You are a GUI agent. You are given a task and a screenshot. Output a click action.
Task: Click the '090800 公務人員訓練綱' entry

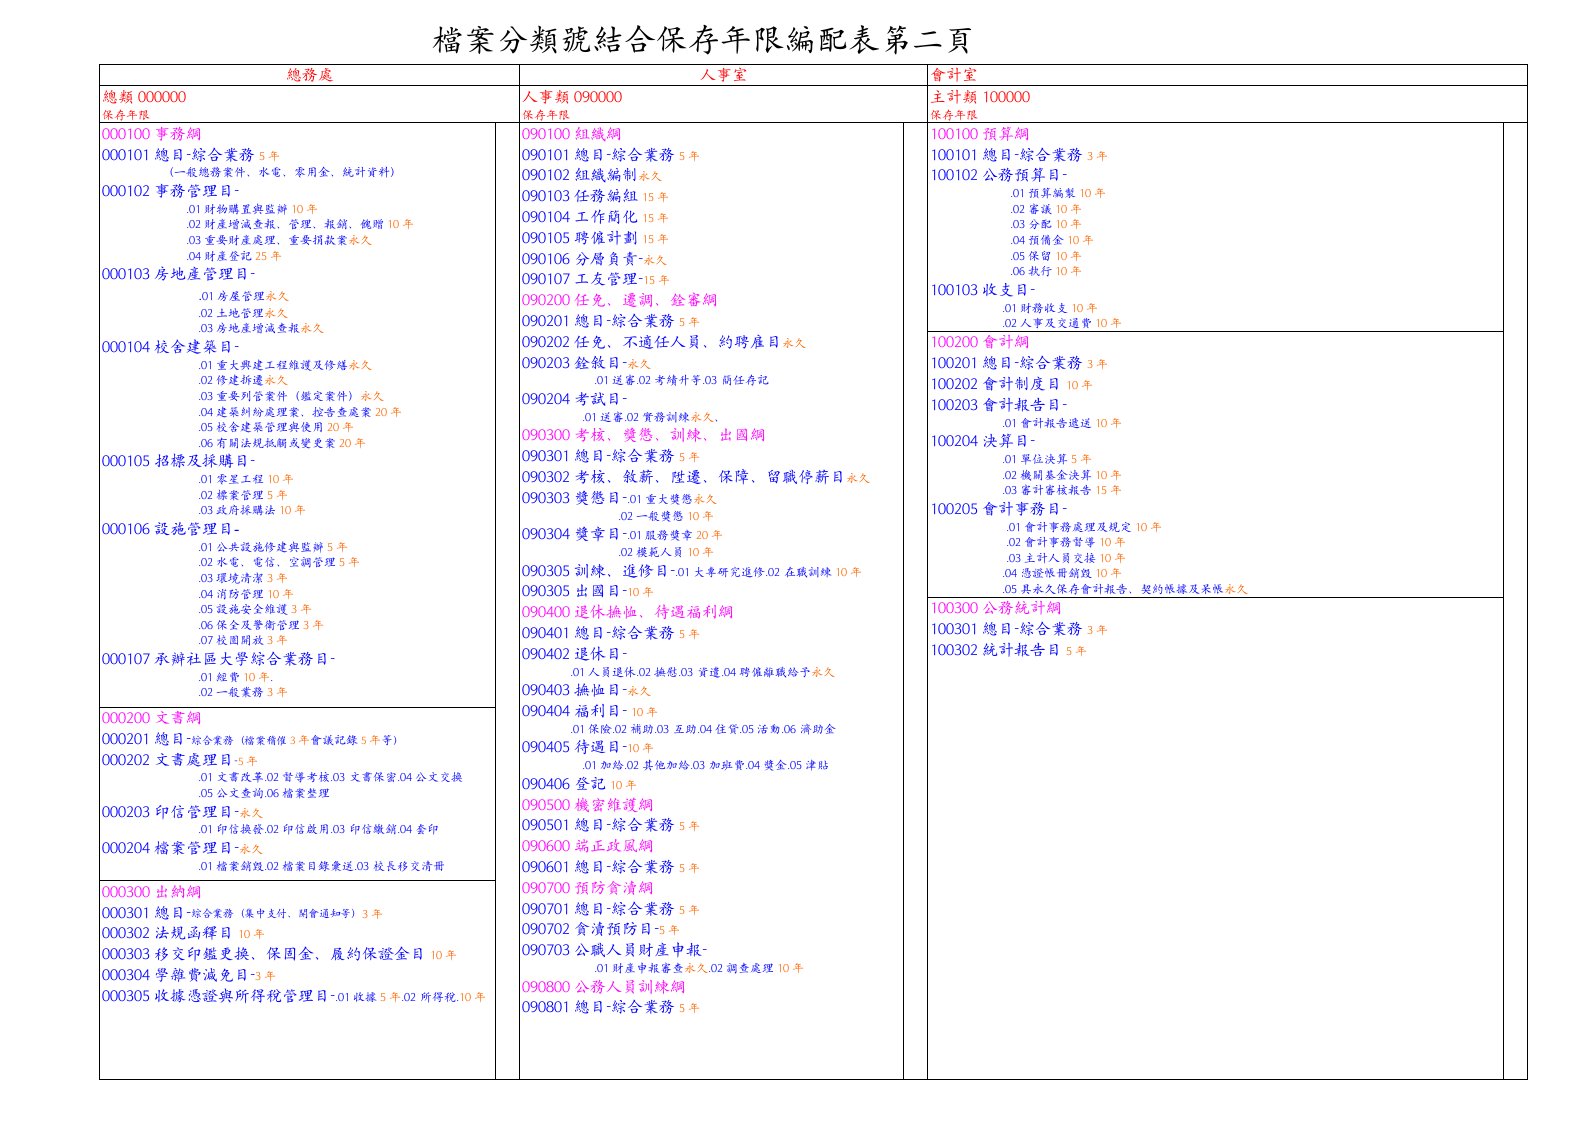point(603,987)
